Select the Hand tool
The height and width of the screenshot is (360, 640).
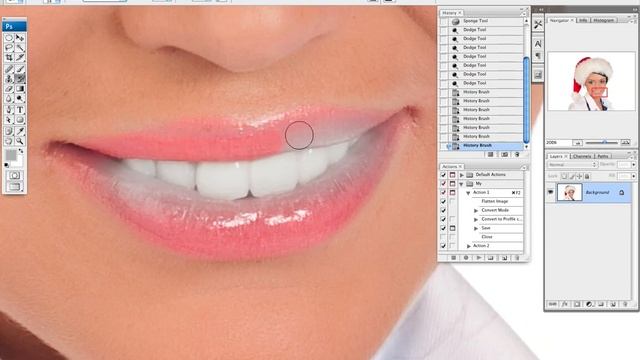tap(9, 141)
